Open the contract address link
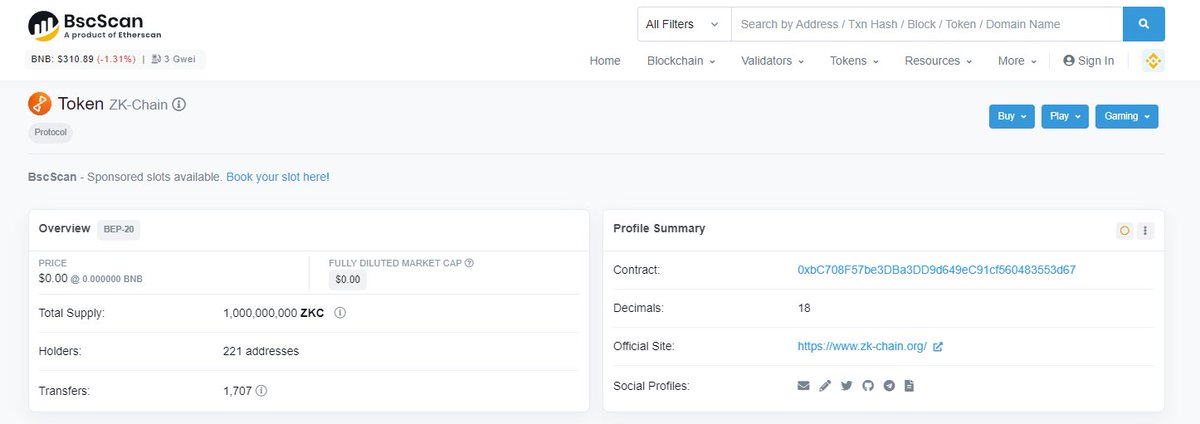 (x=936, y=270)
